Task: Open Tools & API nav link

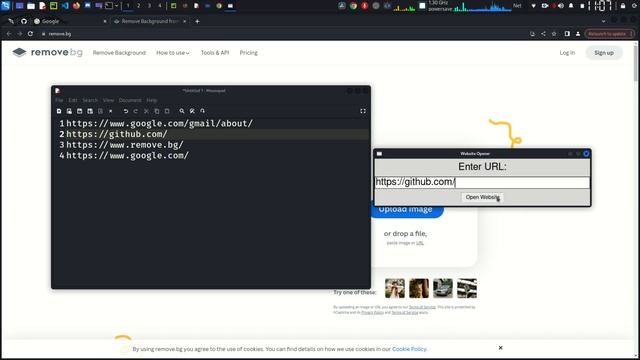Action: (x=215, y=53)
